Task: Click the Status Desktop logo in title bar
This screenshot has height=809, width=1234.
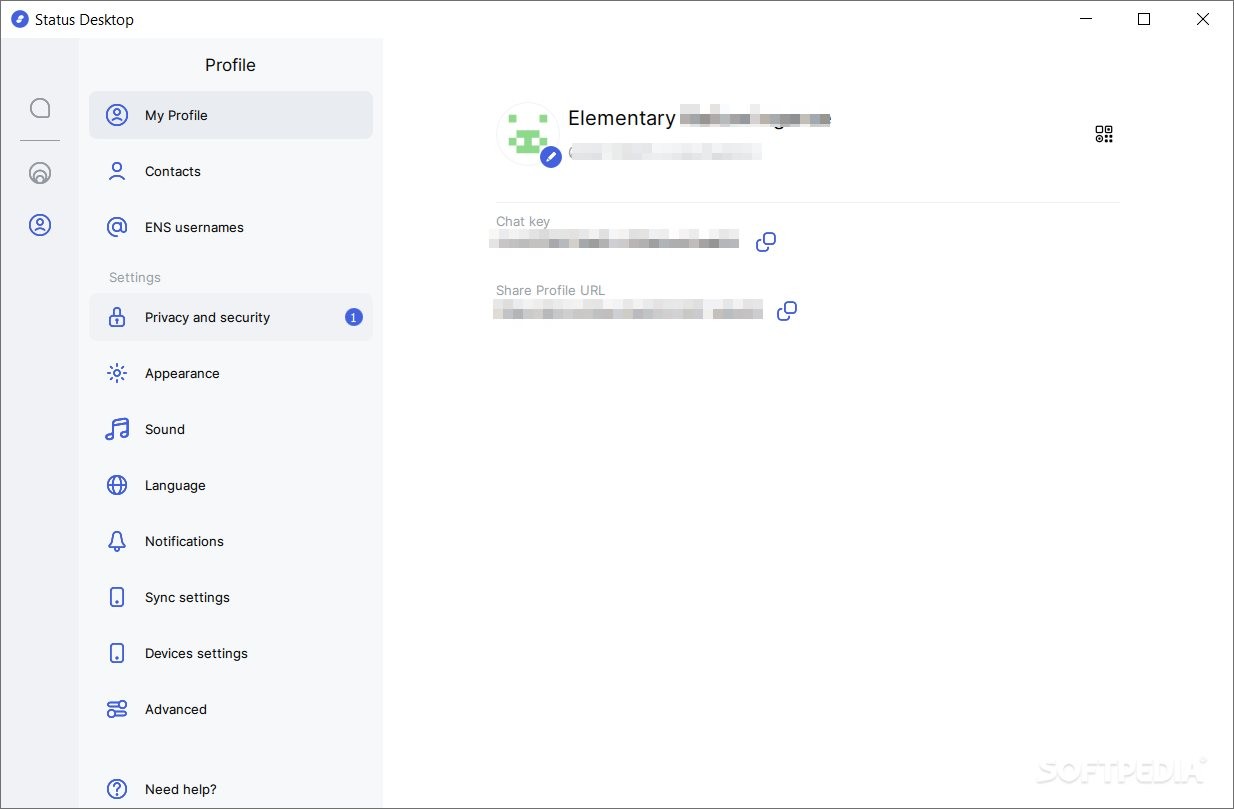Action: pos(19,19)
